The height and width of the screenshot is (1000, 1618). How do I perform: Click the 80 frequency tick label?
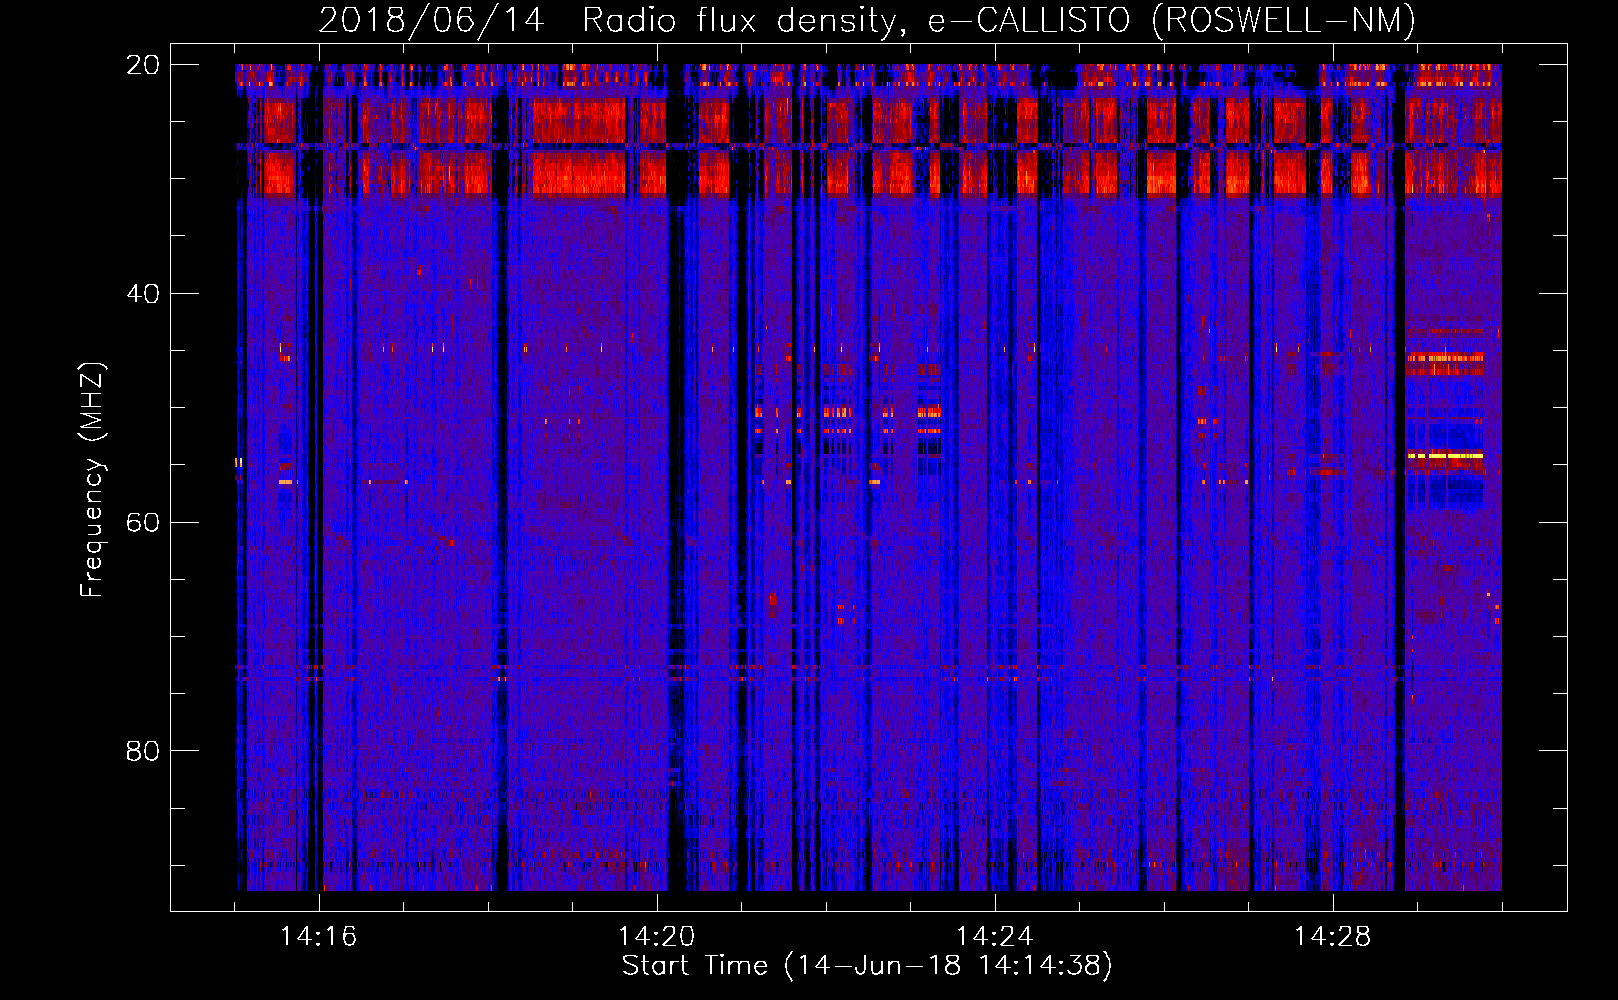click(143, 751)
